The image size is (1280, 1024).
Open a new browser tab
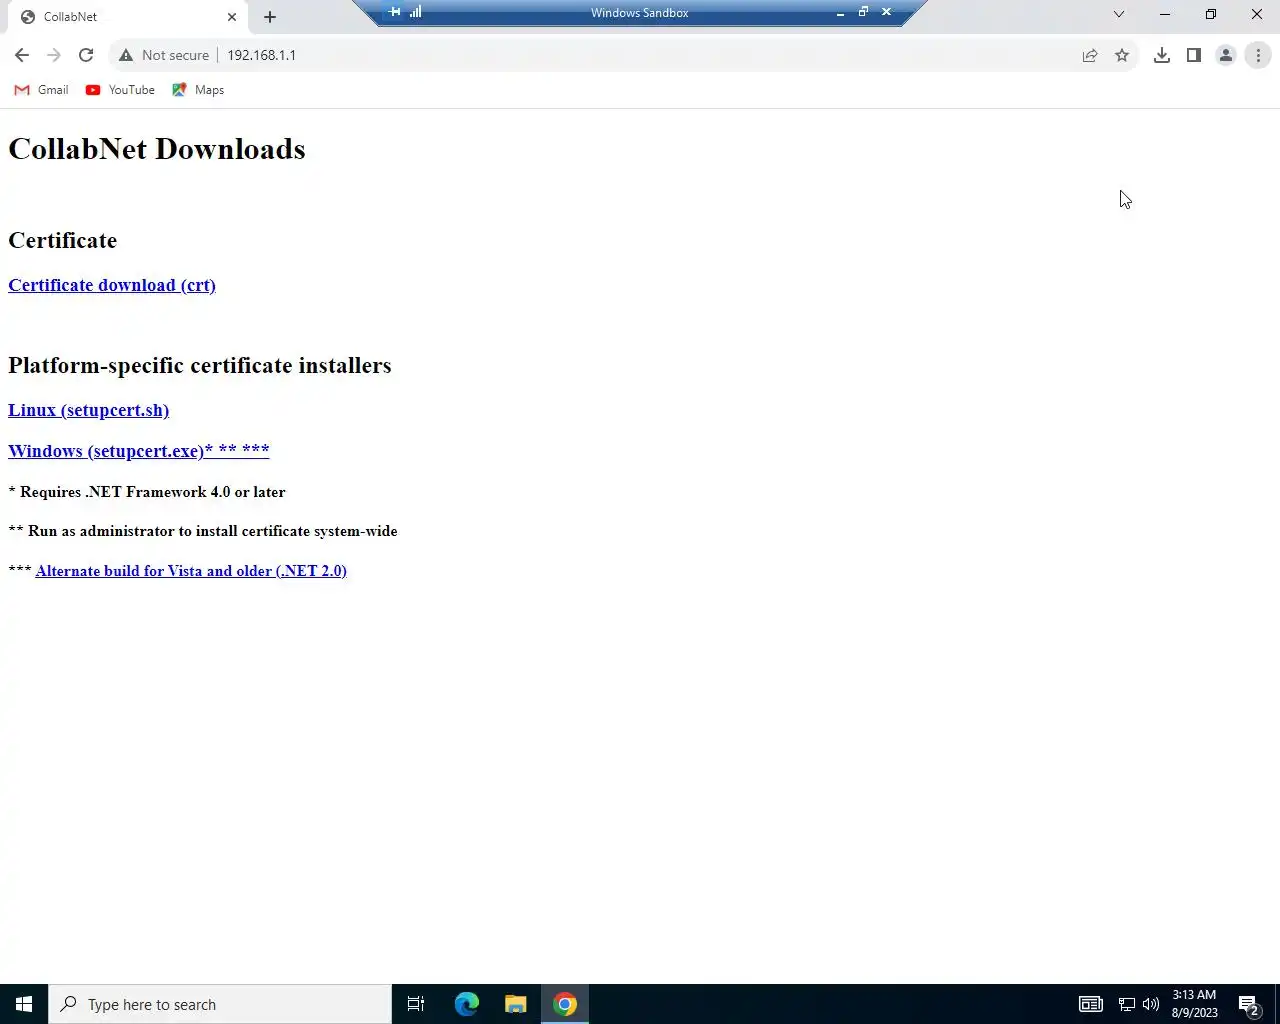pyautogui.click(x=270, y=17)
